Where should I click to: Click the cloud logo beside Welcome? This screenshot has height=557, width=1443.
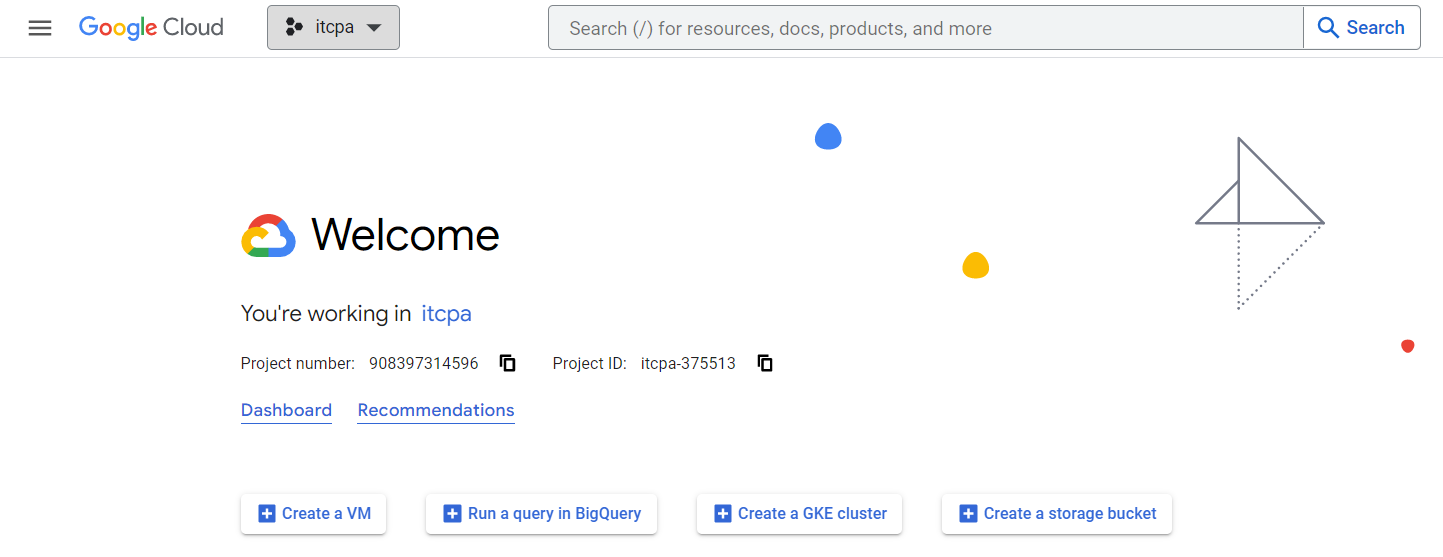268,236
